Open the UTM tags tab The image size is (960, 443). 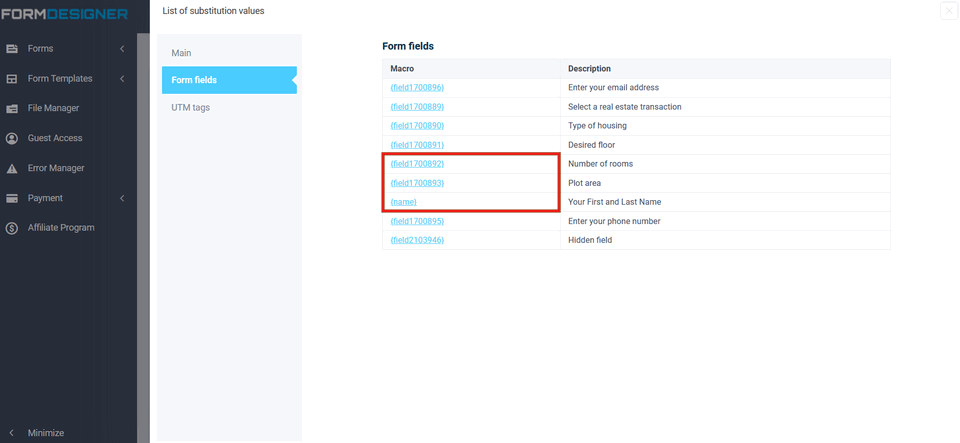(190, 107)
